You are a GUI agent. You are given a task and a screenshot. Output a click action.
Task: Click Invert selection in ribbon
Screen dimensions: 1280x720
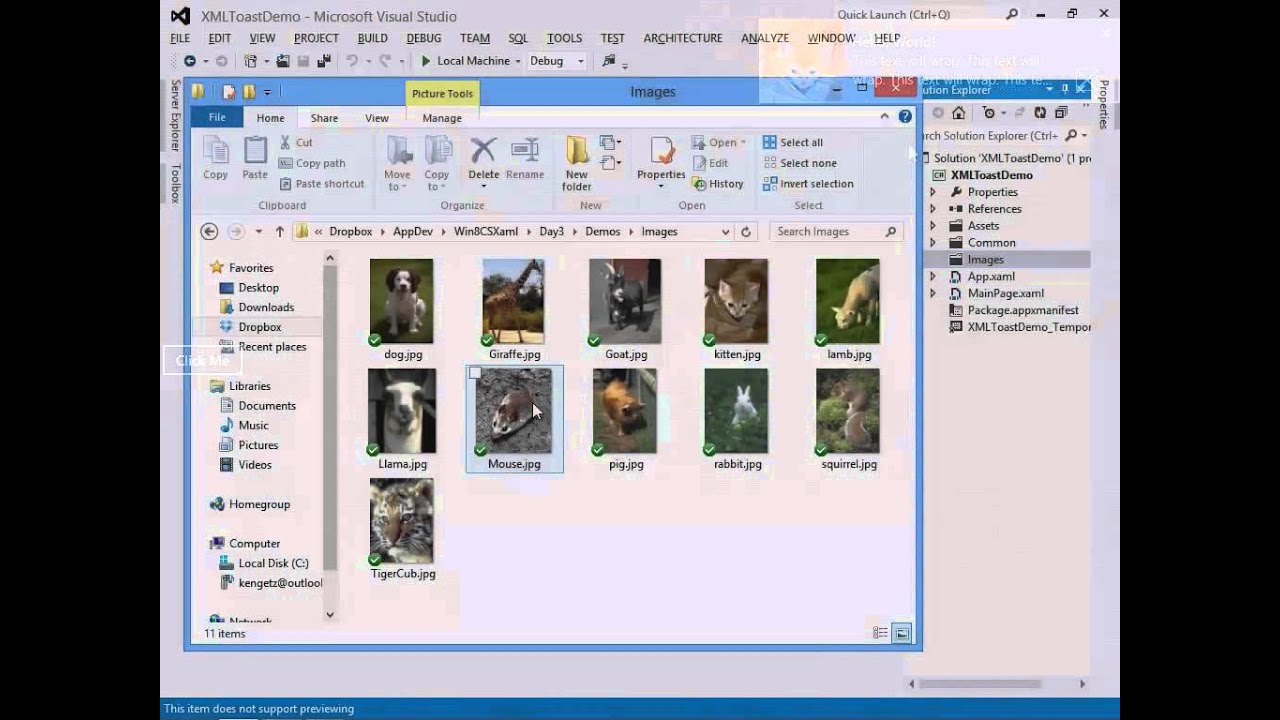pos(808,184)
